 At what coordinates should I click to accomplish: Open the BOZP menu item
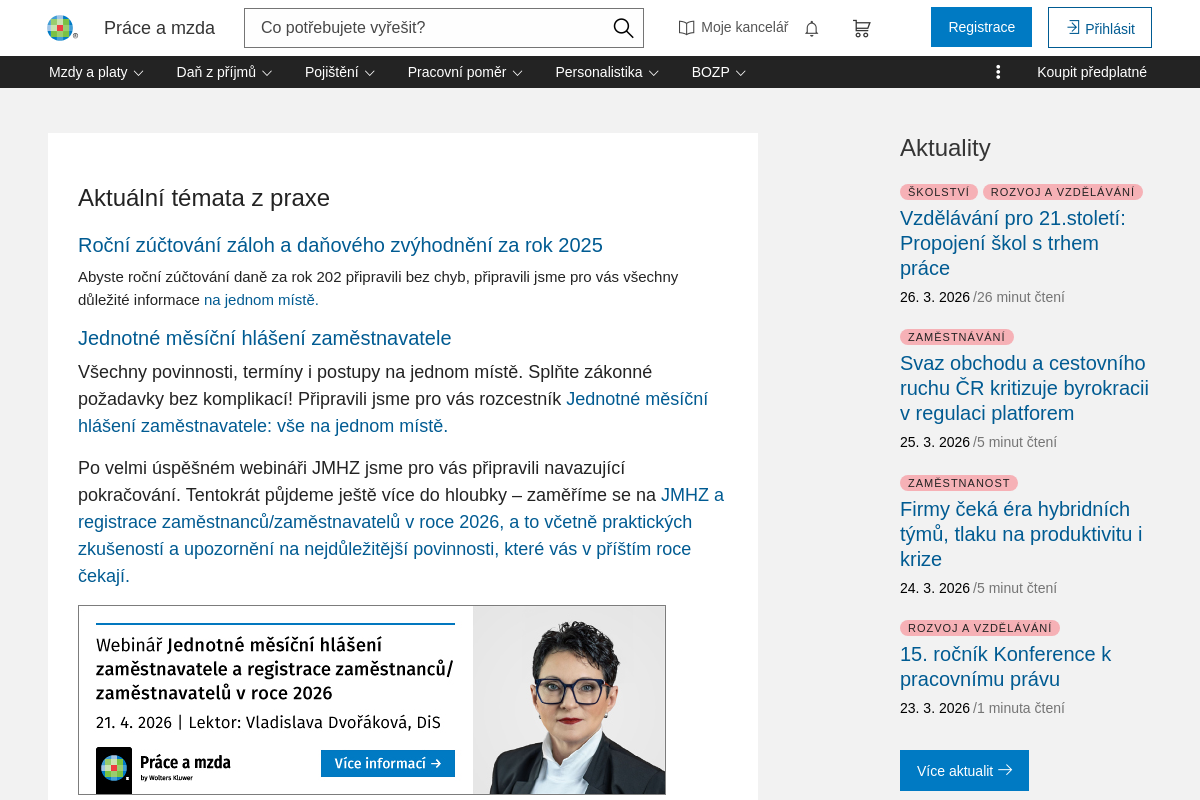(x=718, y=72)
